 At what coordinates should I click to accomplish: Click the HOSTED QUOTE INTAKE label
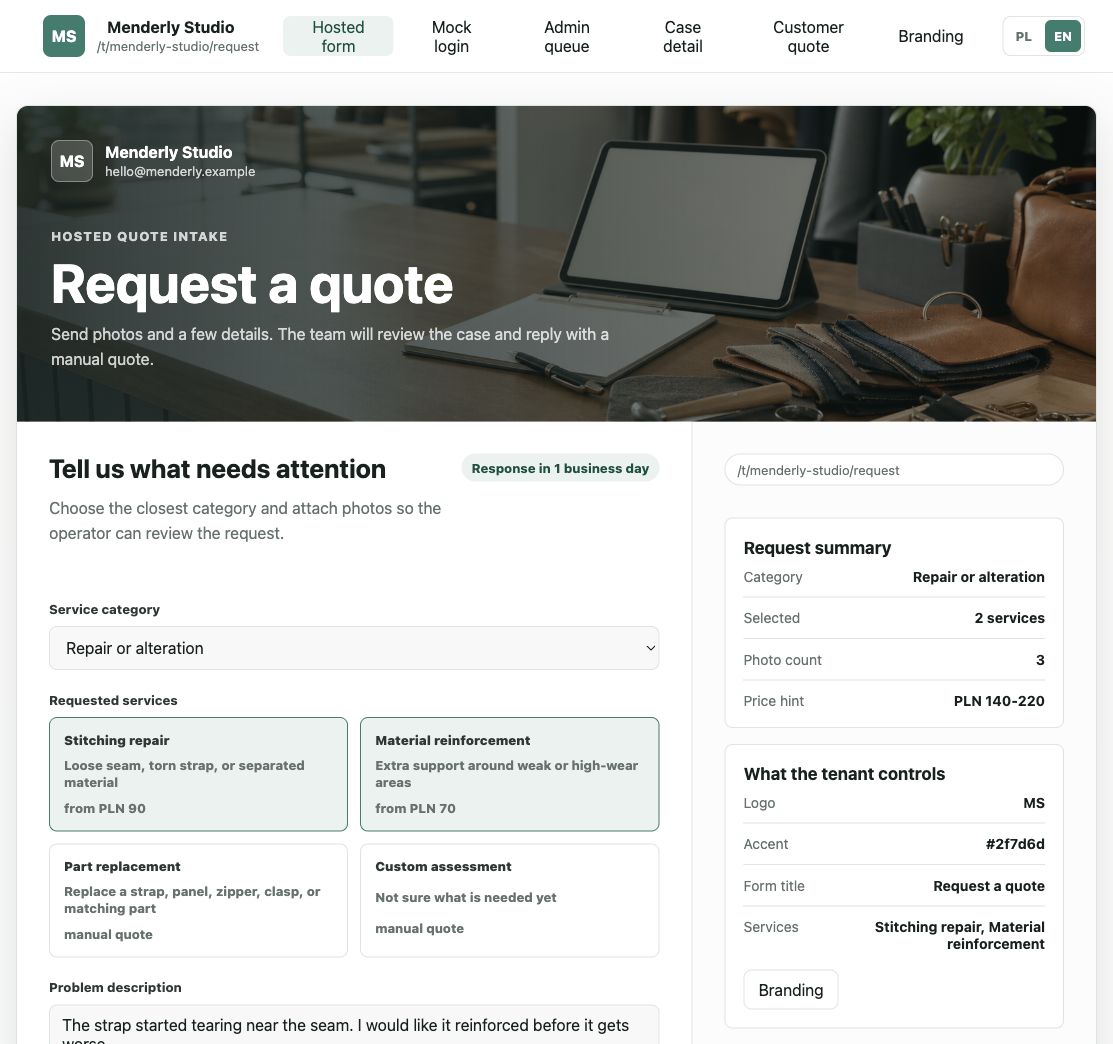click(x=139, y=236)
